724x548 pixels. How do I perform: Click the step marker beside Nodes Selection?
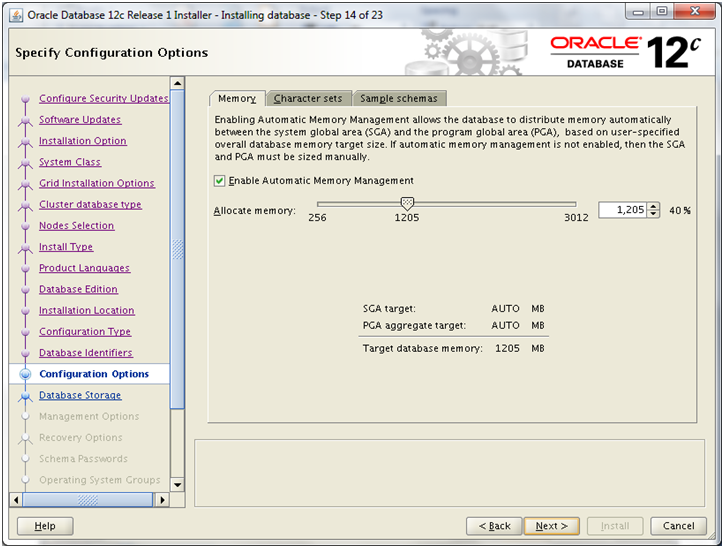(x=25, y=226)
